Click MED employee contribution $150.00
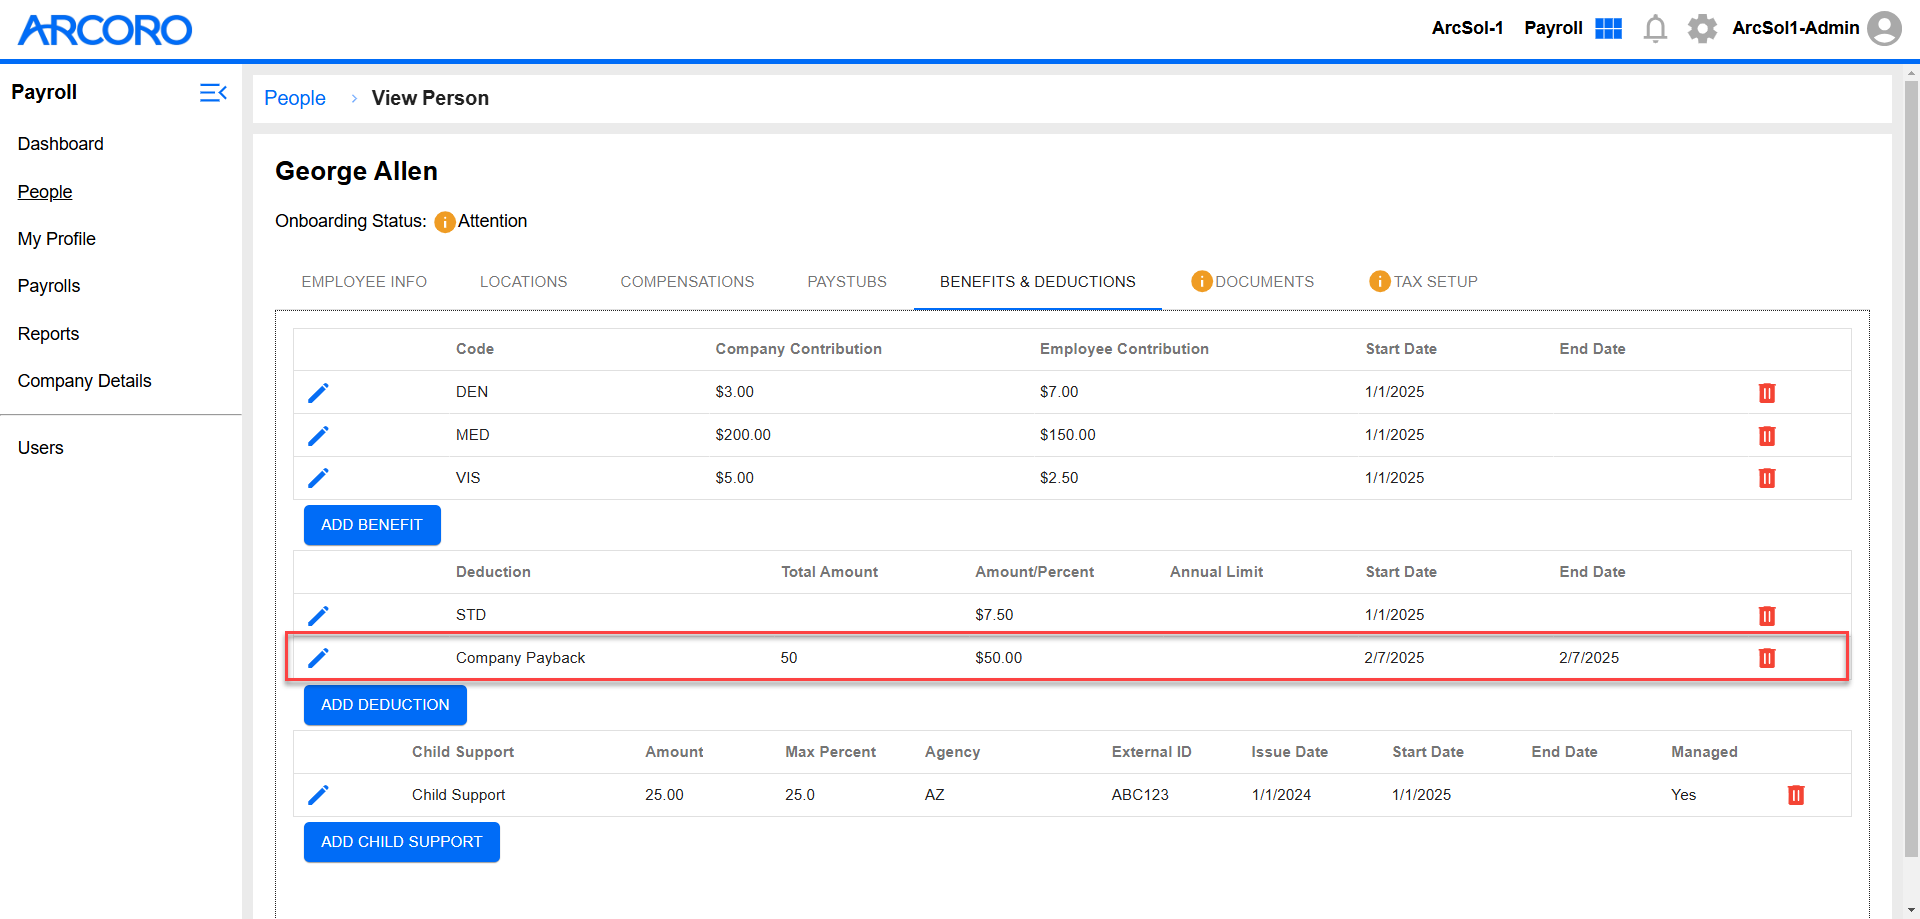Viewport: 1920px width, 919px height. (1068, 435)
